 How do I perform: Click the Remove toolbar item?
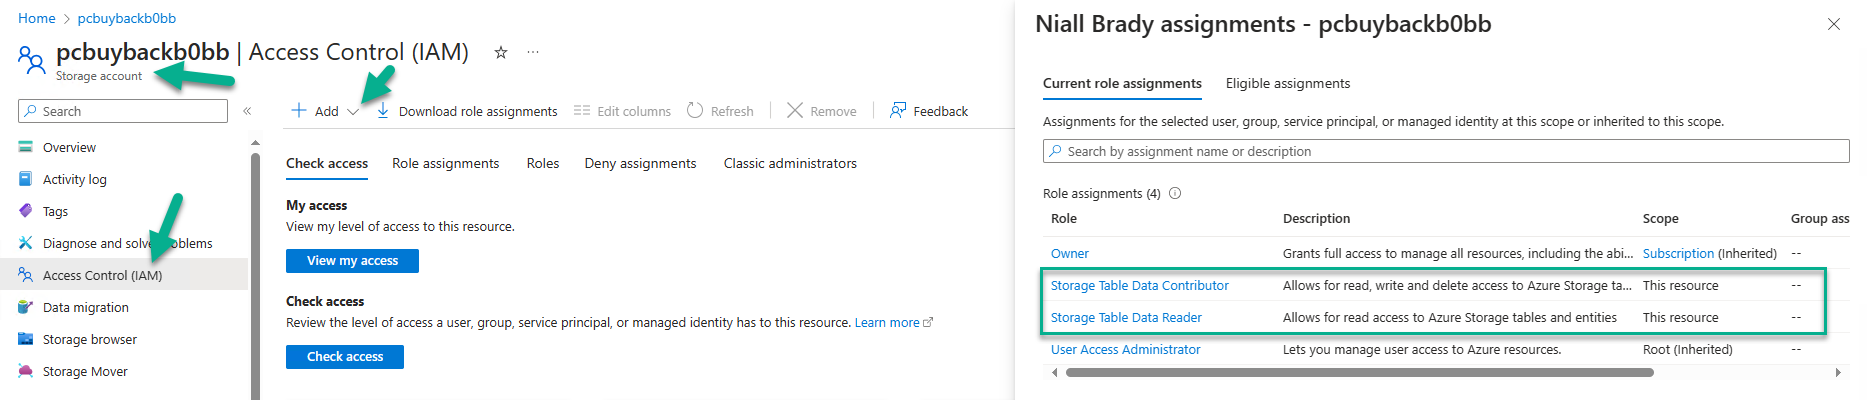point(821,111)
